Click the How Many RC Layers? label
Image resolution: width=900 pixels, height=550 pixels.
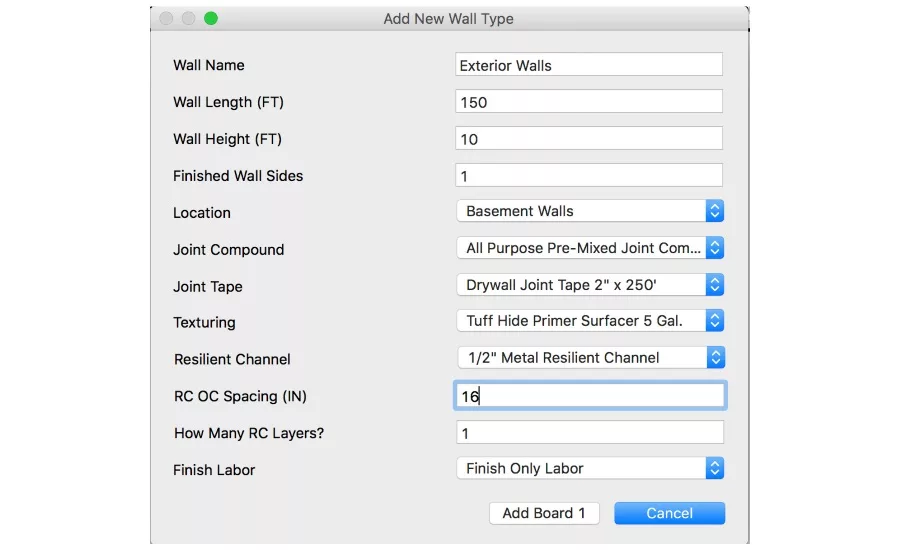249,433
